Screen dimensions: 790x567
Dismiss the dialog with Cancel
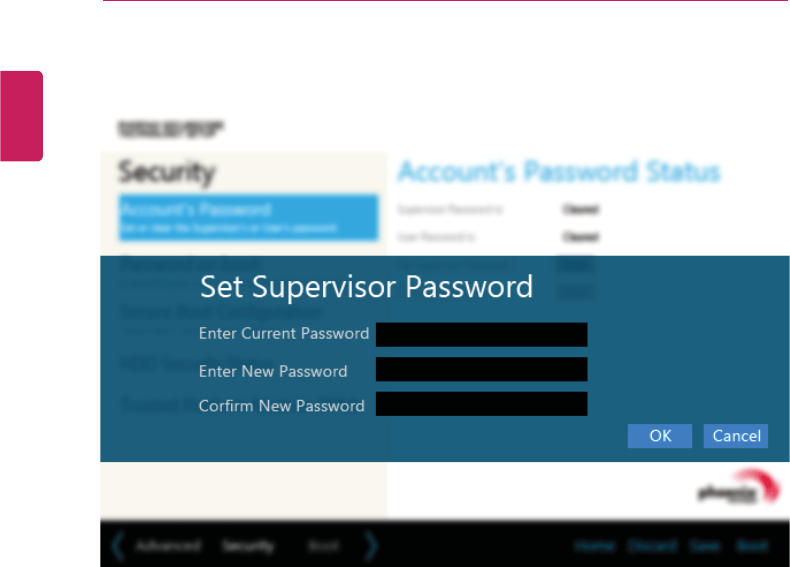(x=736, y=436)
